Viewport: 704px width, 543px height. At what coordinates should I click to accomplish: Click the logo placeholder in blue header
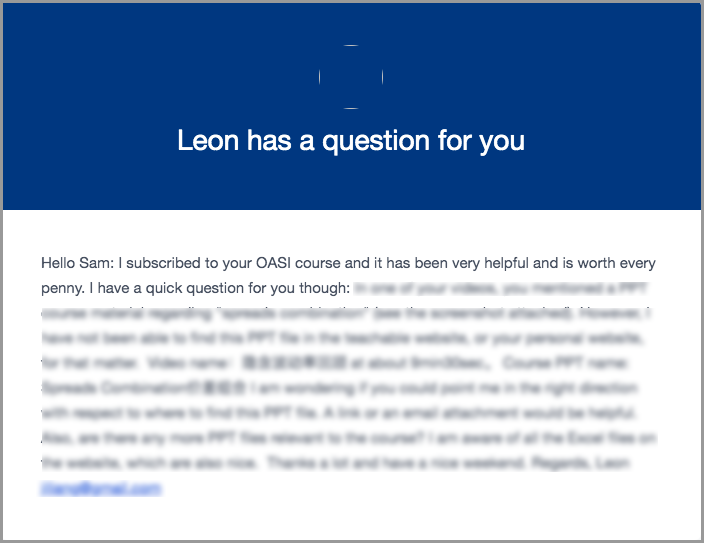coord(351,77)
